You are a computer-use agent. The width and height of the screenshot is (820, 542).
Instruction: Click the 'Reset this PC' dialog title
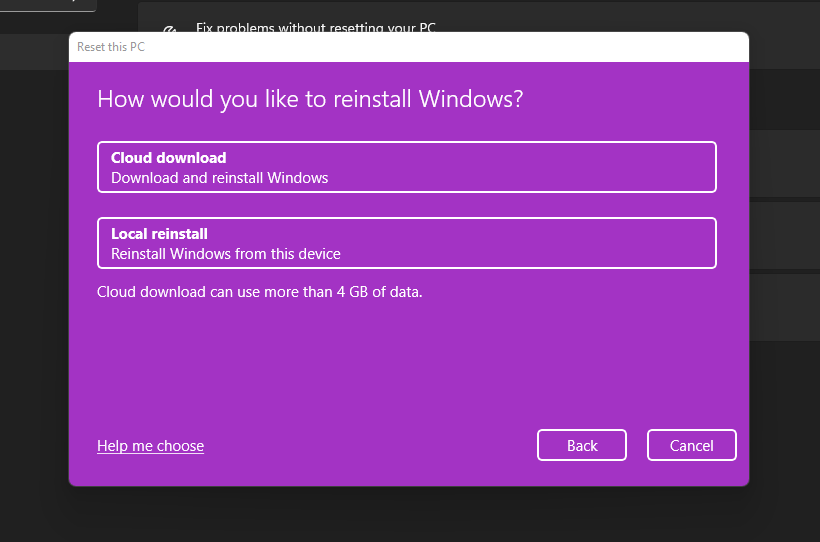111,47
